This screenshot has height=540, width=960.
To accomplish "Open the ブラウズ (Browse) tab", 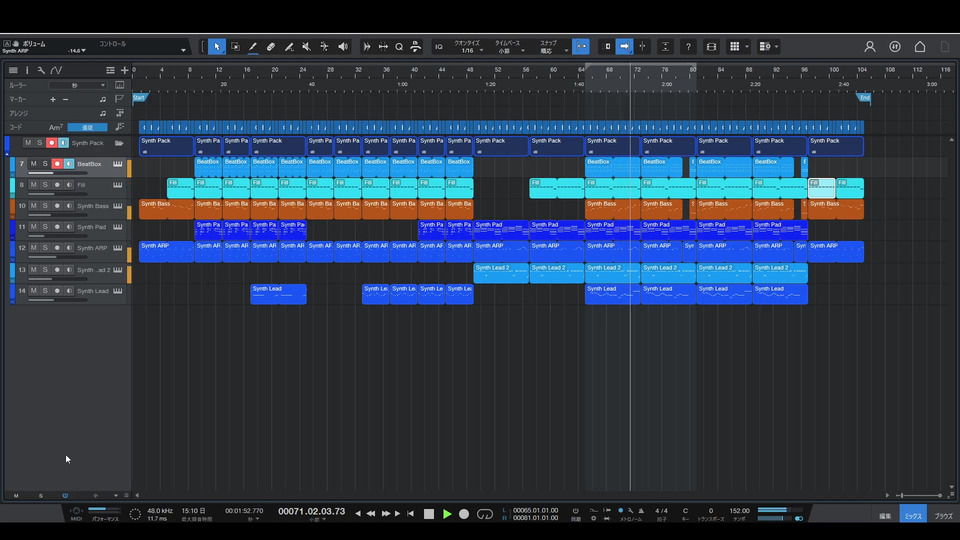I will point(943,515).
